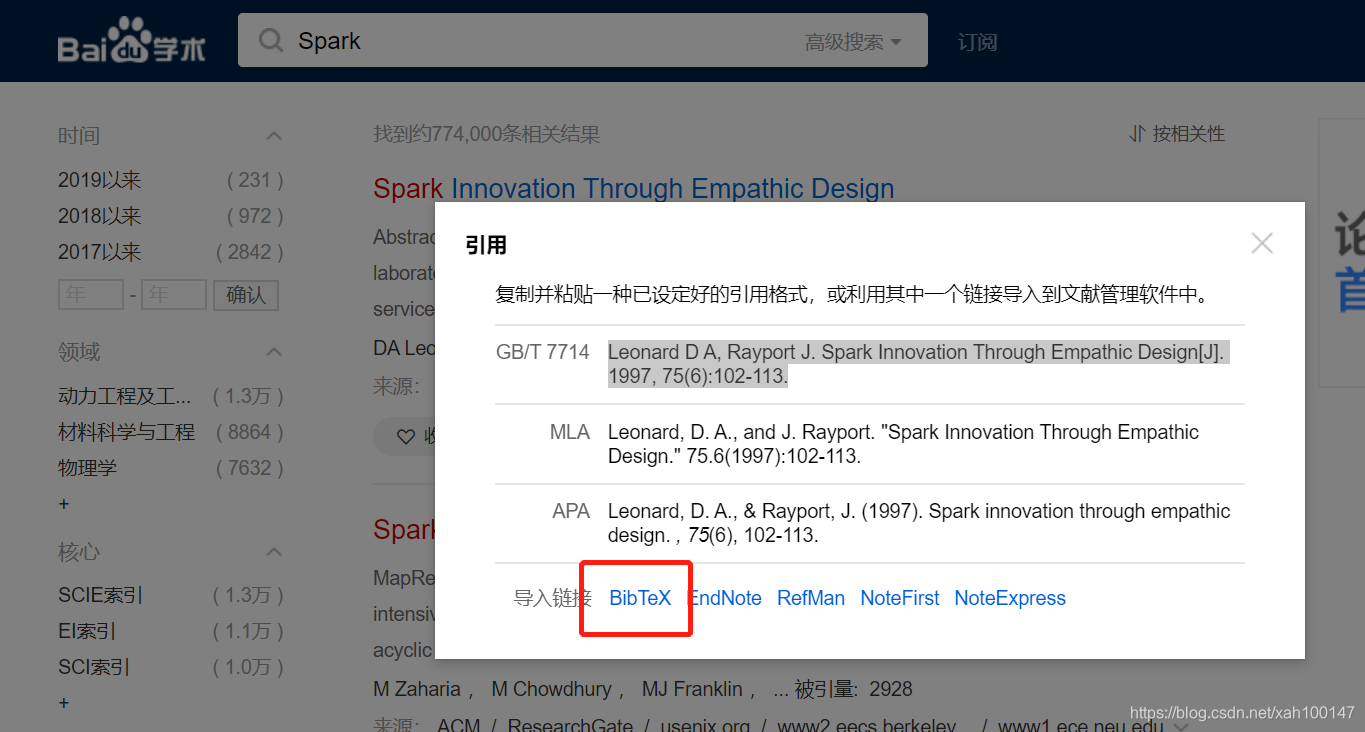Expand more indexes with plus under SCI索引

click(64, 703)
